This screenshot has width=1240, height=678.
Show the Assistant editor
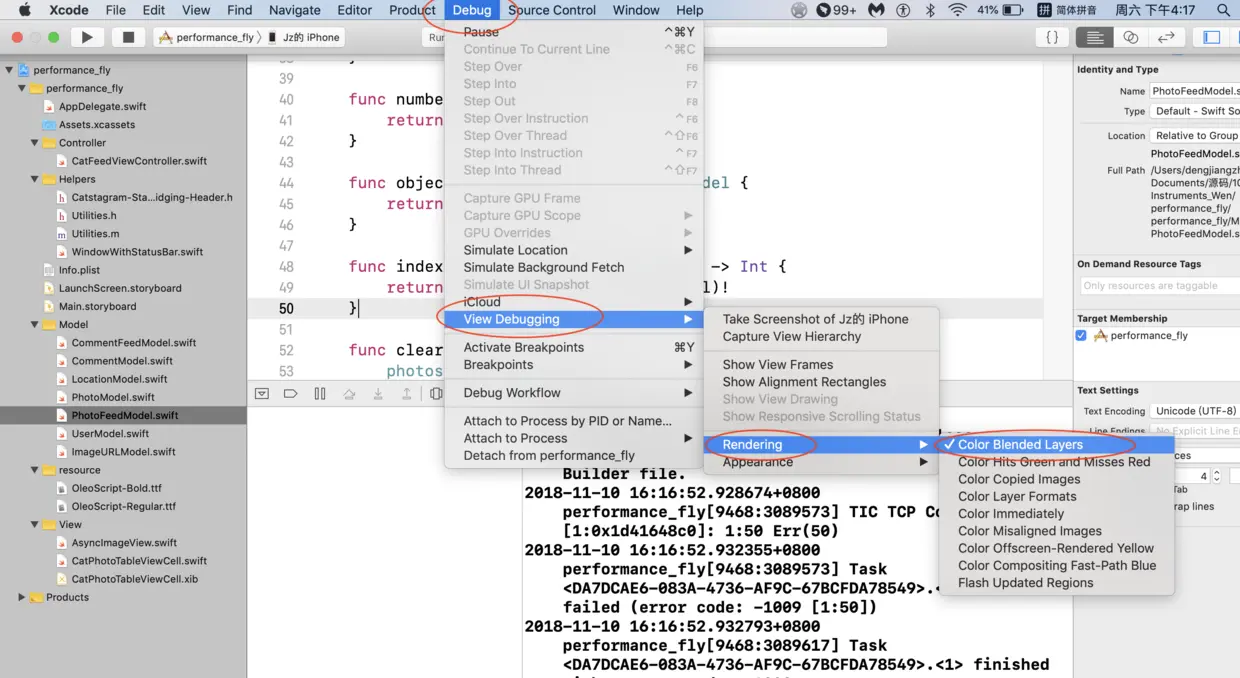[x=1131, y=37]
